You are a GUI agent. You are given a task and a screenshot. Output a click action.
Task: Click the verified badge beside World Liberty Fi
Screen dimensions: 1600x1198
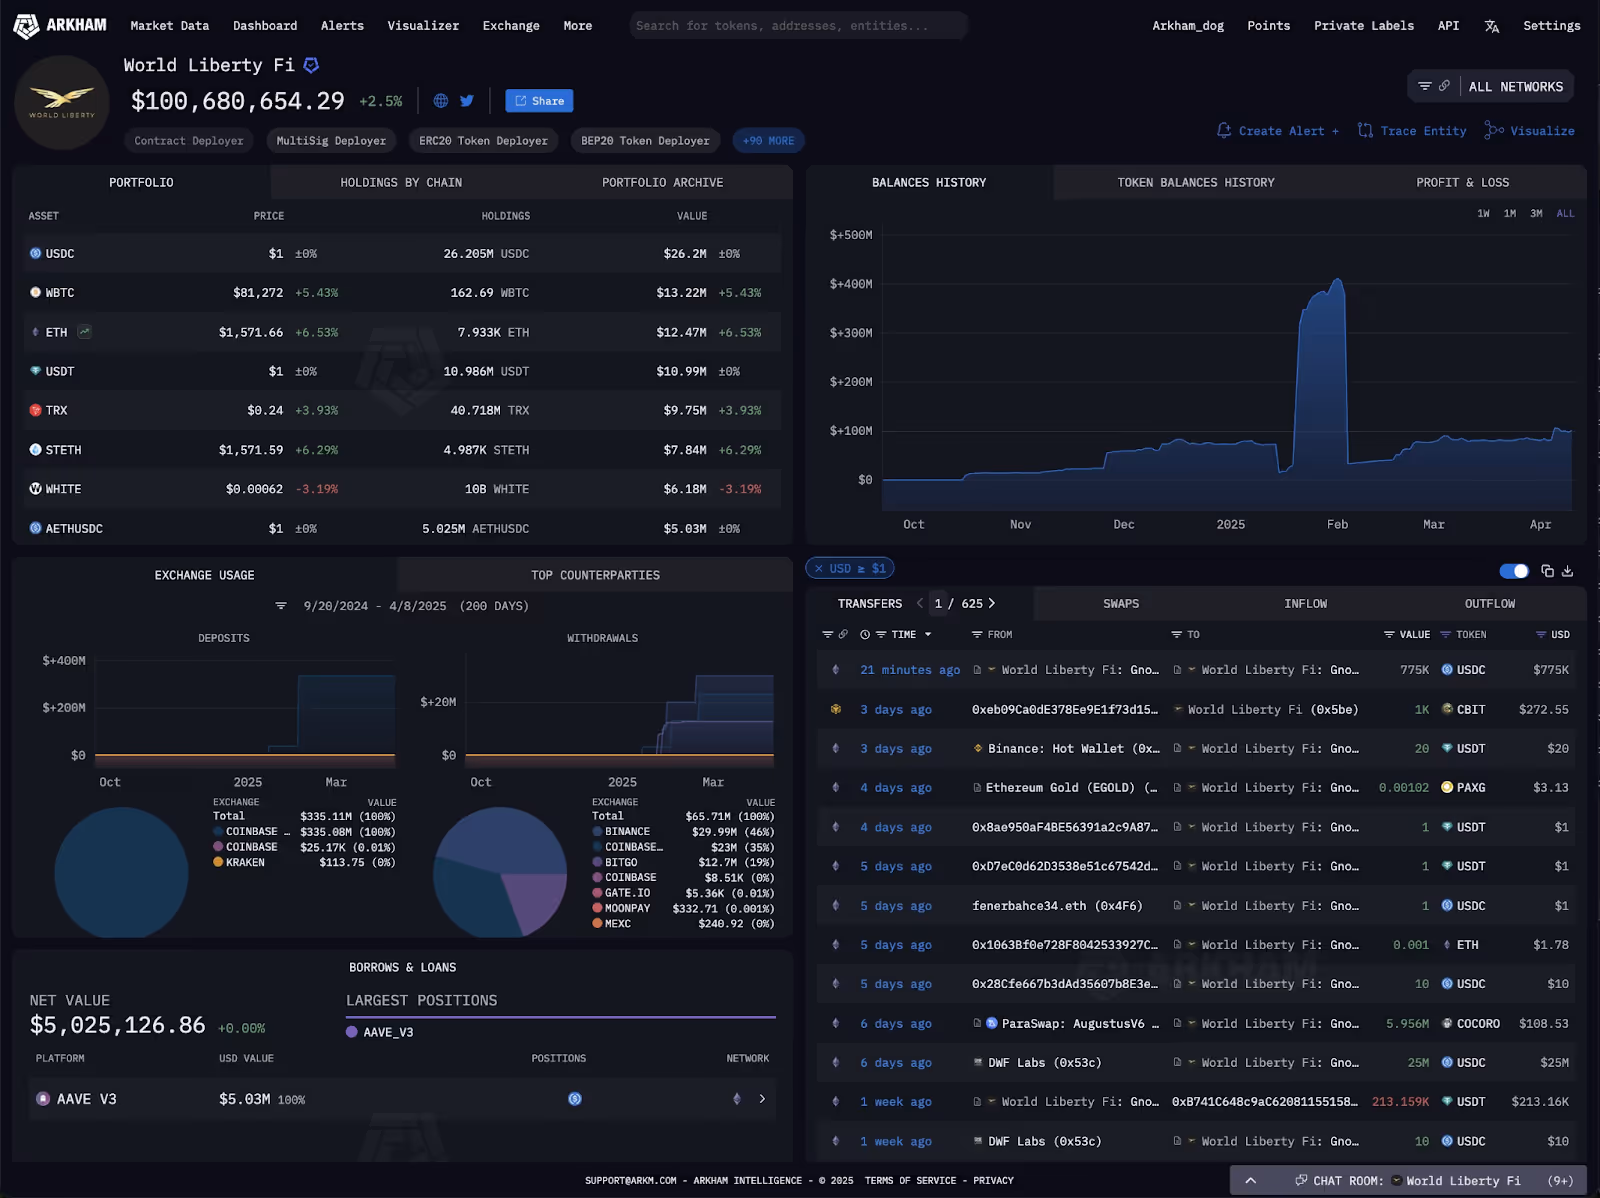(x=311, y=65)
